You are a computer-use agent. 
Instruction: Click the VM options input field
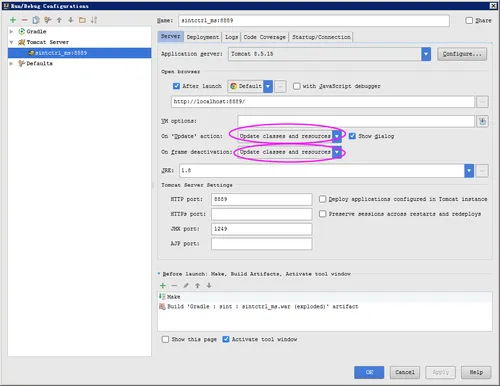[x=356, y=121]
